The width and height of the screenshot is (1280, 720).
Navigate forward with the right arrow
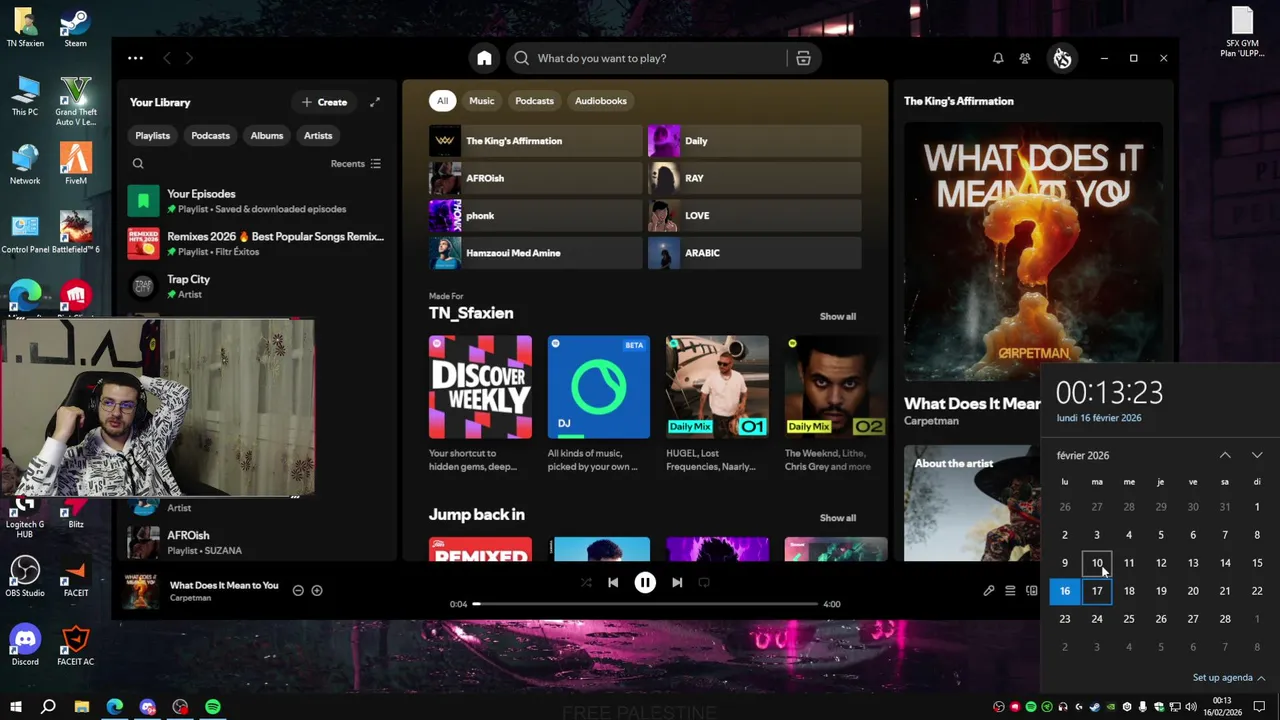tap(189, 58)
